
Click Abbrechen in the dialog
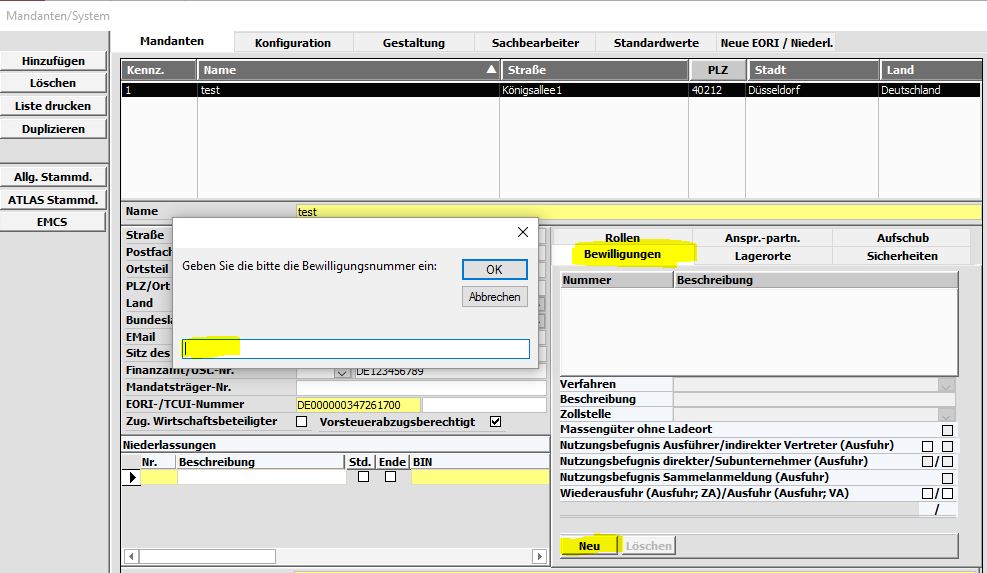pyautogui.click(x=495, y=297)
